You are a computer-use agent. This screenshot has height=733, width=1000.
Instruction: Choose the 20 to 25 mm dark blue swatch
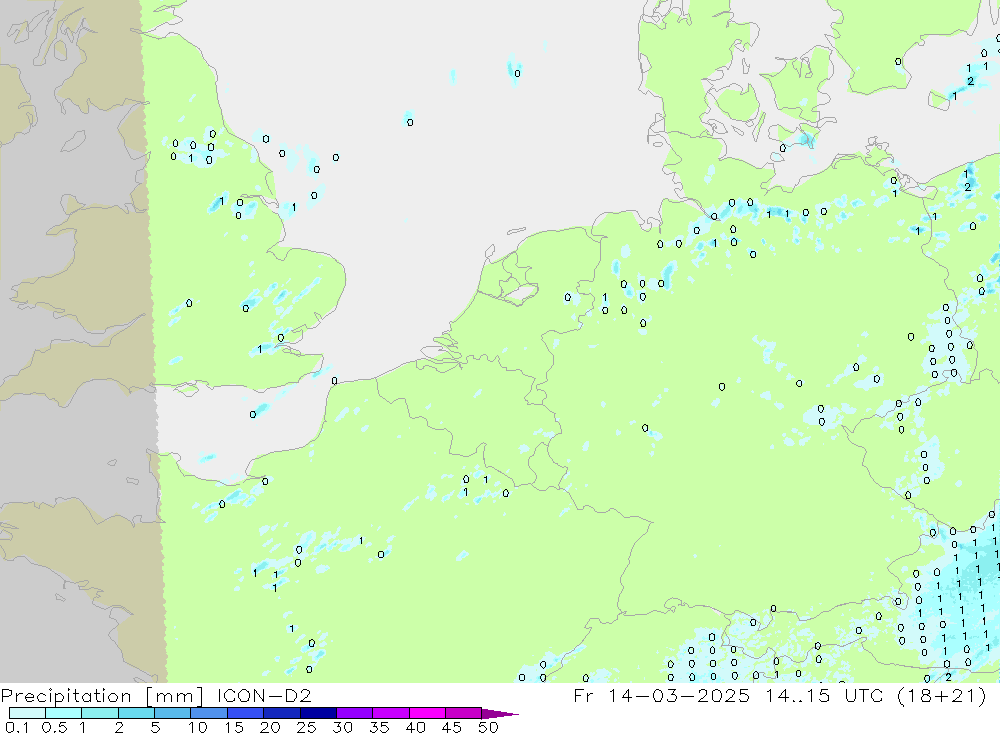pyautogui.click(x=282, y=713)
